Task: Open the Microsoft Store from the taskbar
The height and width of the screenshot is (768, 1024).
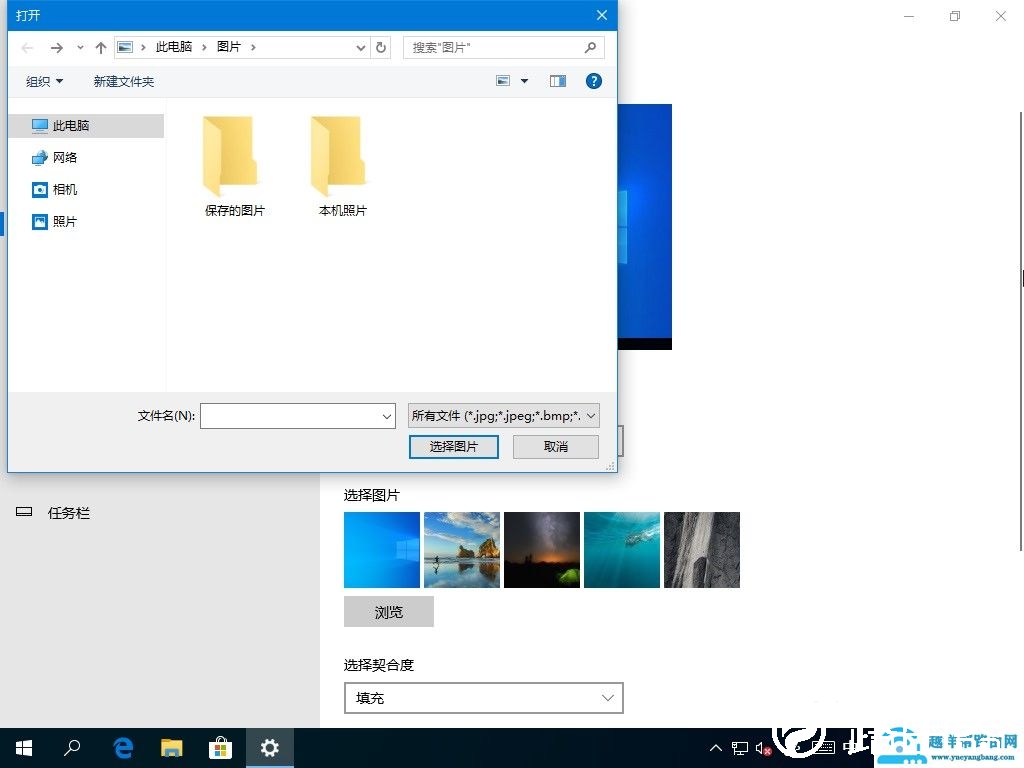Action: (220, 747)
